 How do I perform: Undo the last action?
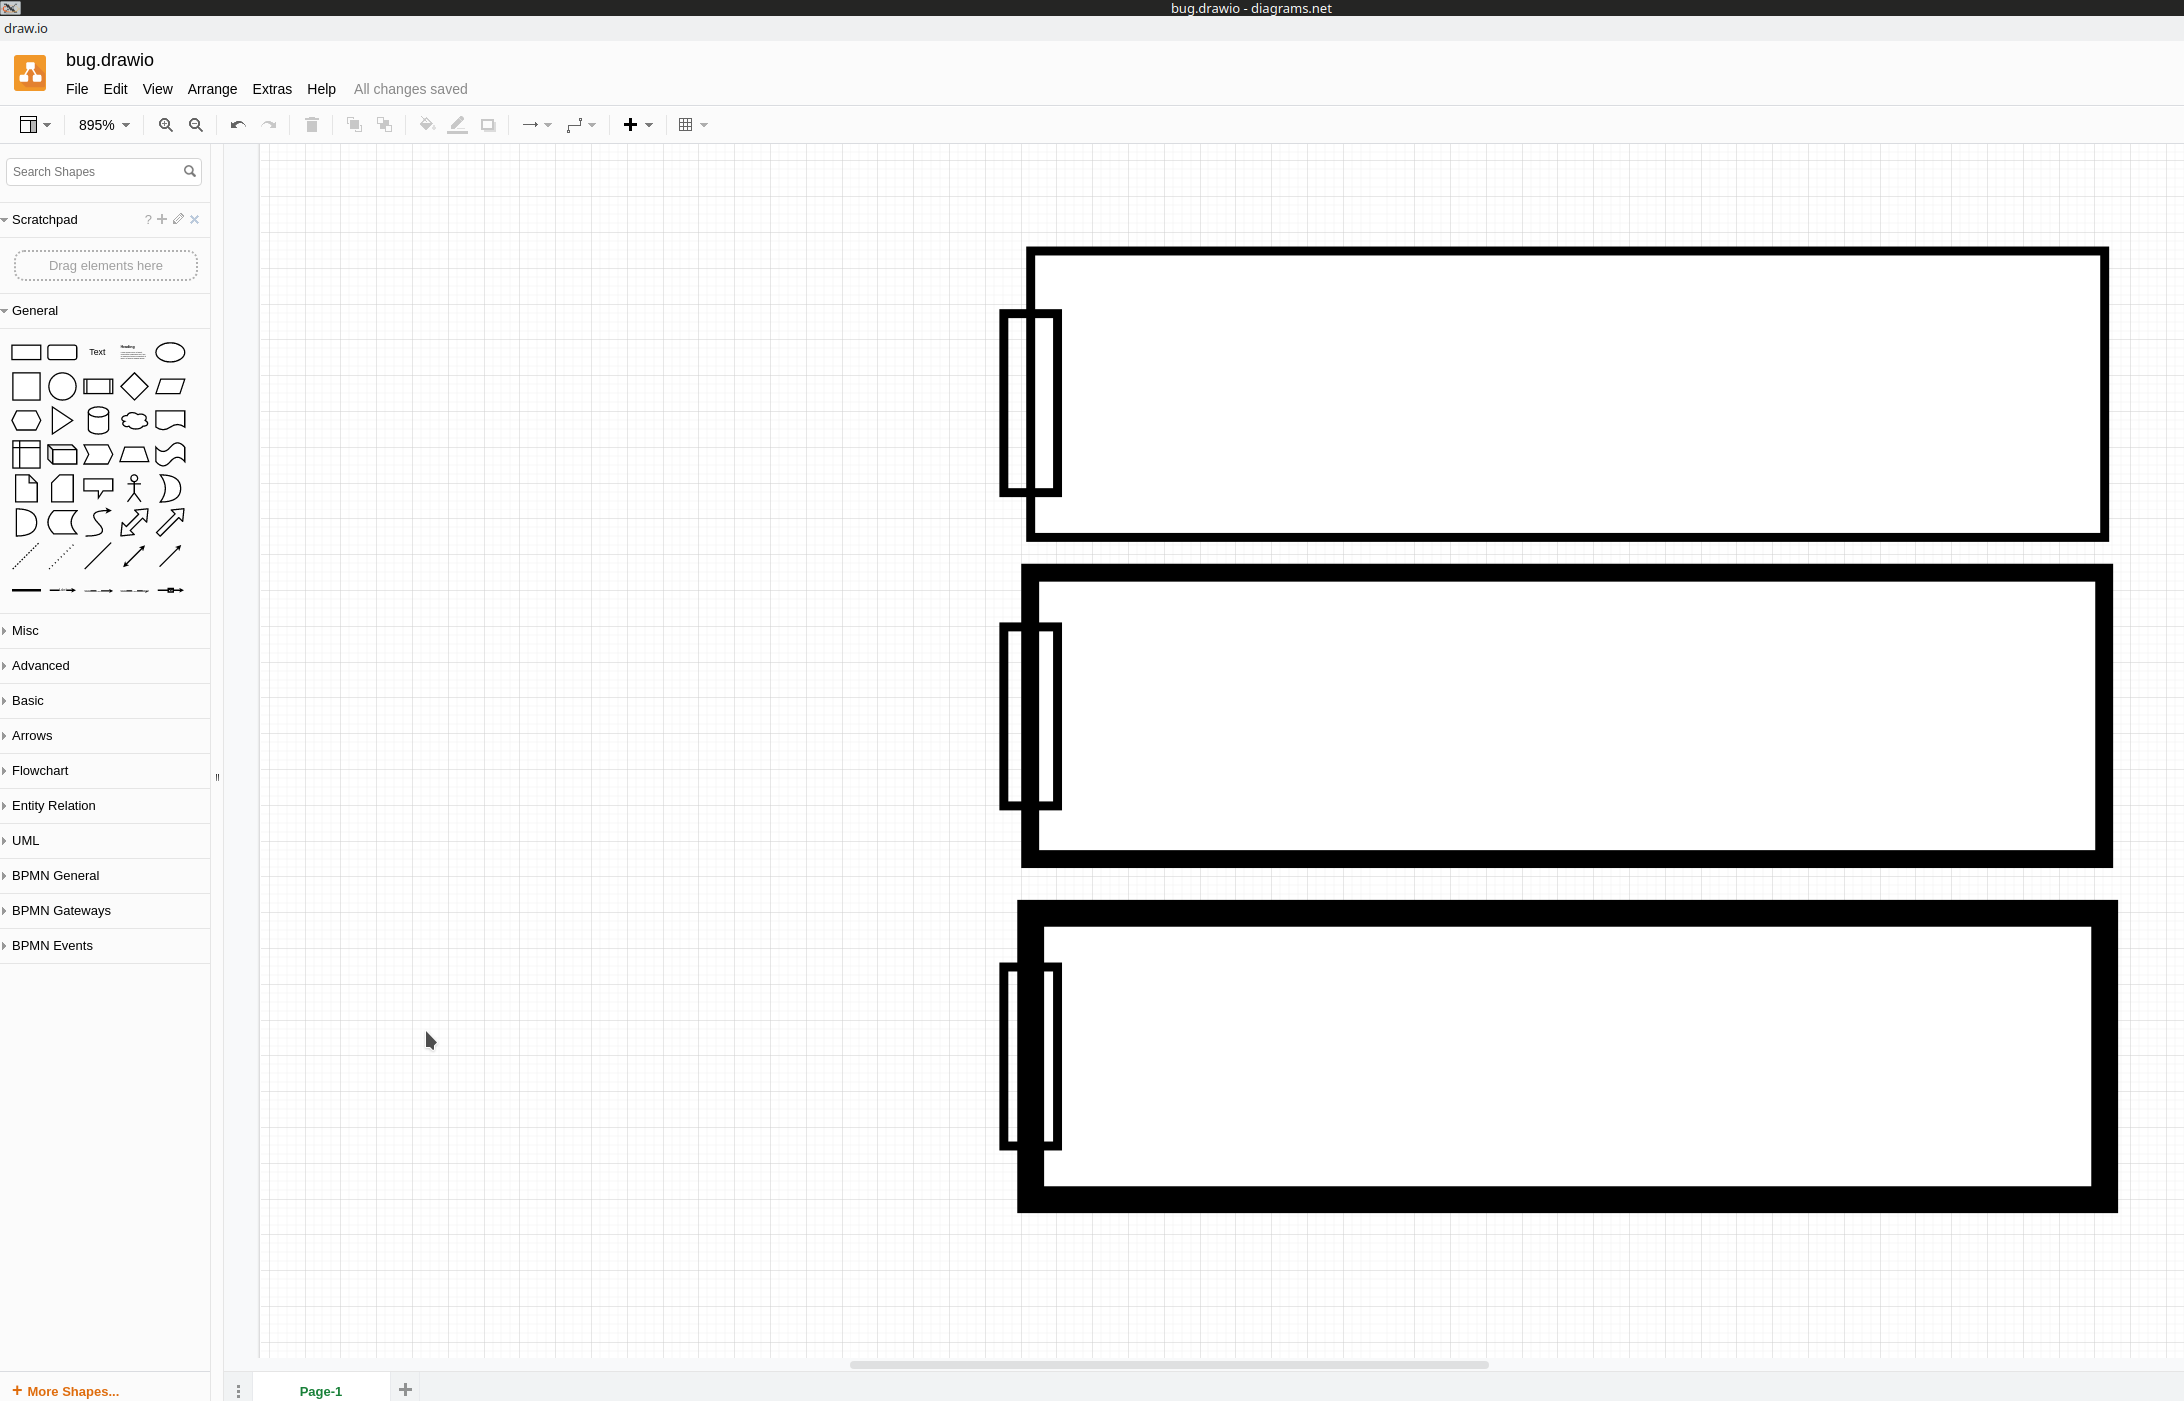point(238,125)
